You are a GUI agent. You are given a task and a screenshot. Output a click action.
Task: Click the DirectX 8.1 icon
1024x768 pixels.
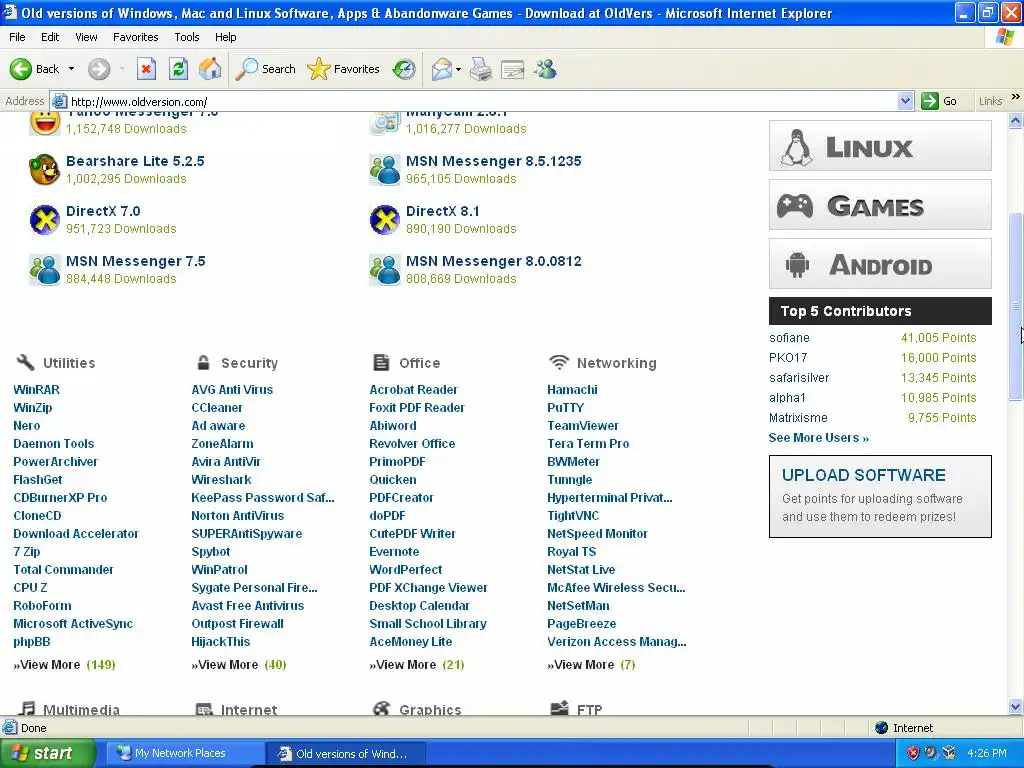pyautogui.click(x=385, y=219)
